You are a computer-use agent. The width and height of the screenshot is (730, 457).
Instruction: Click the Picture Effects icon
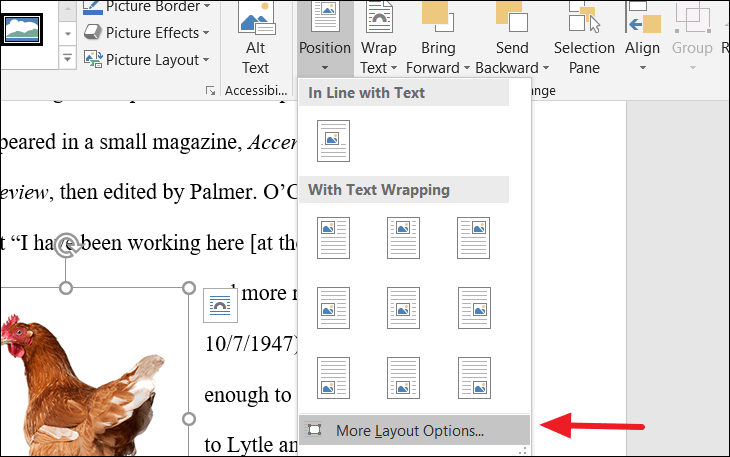click(x=92, y=32)
